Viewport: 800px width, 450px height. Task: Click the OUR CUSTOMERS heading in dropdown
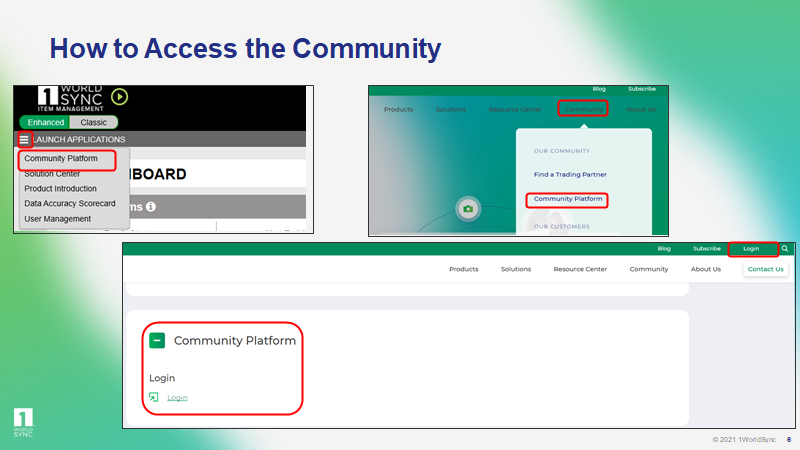pos(561,227)
